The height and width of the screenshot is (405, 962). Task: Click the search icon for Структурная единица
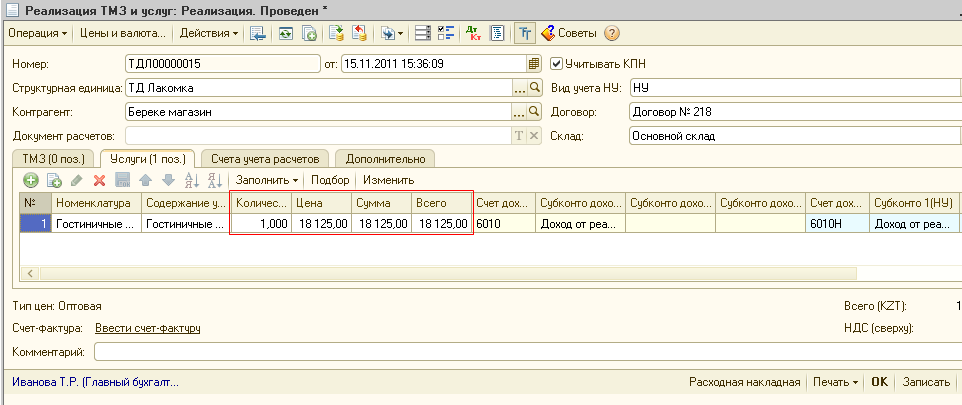click(534, 88)
